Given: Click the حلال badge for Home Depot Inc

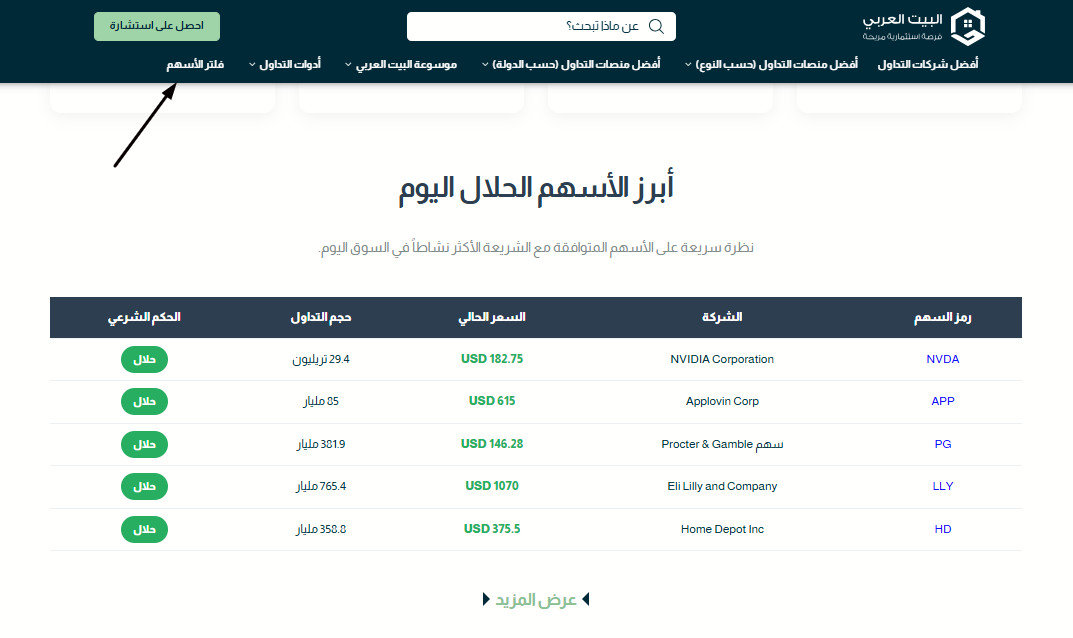Looking at the screenshot, I should click(144, 528).
